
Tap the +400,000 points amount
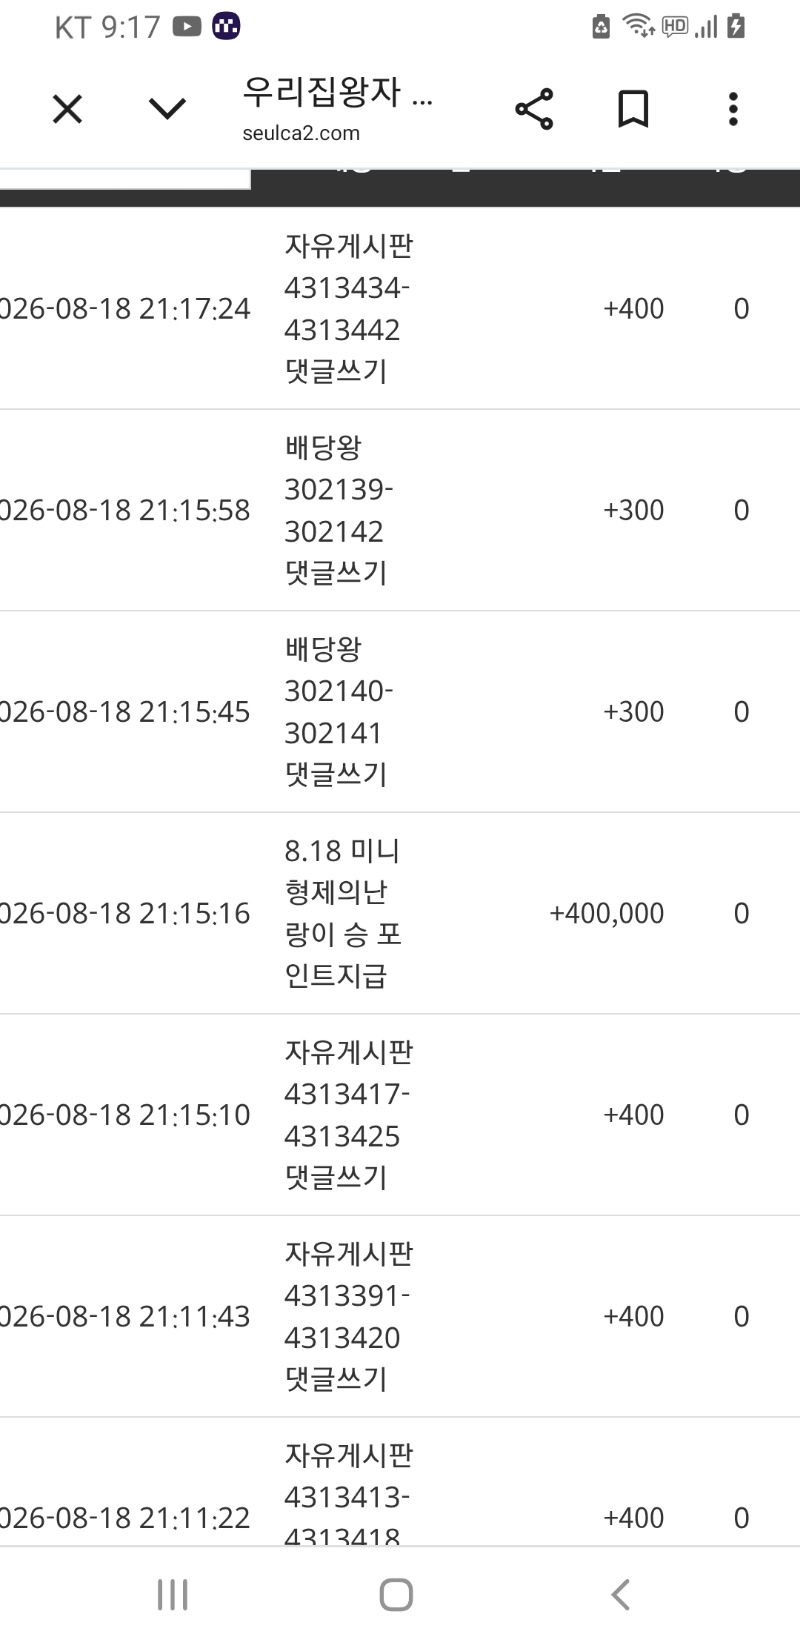[x=606, y=913]
